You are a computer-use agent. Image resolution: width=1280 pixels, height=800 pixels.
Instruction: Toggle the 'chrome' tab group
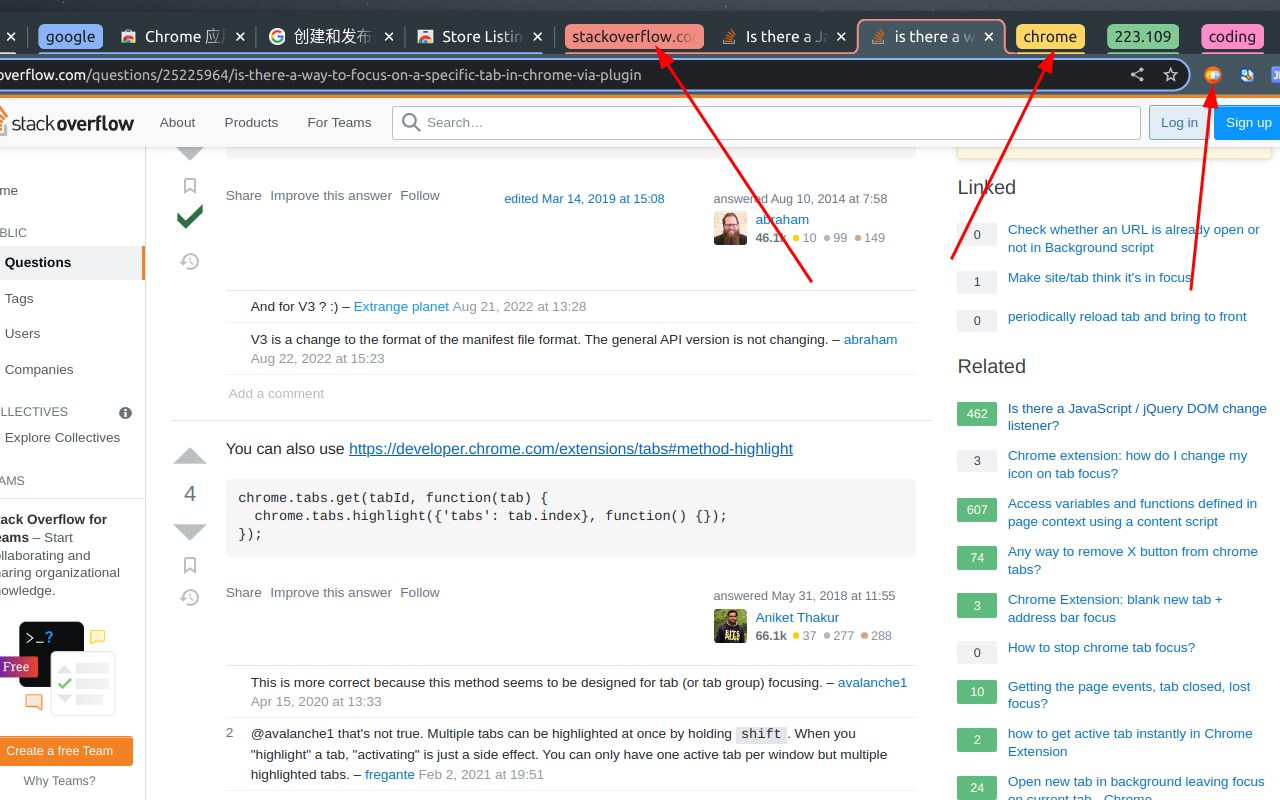[x=1050, y=37]
